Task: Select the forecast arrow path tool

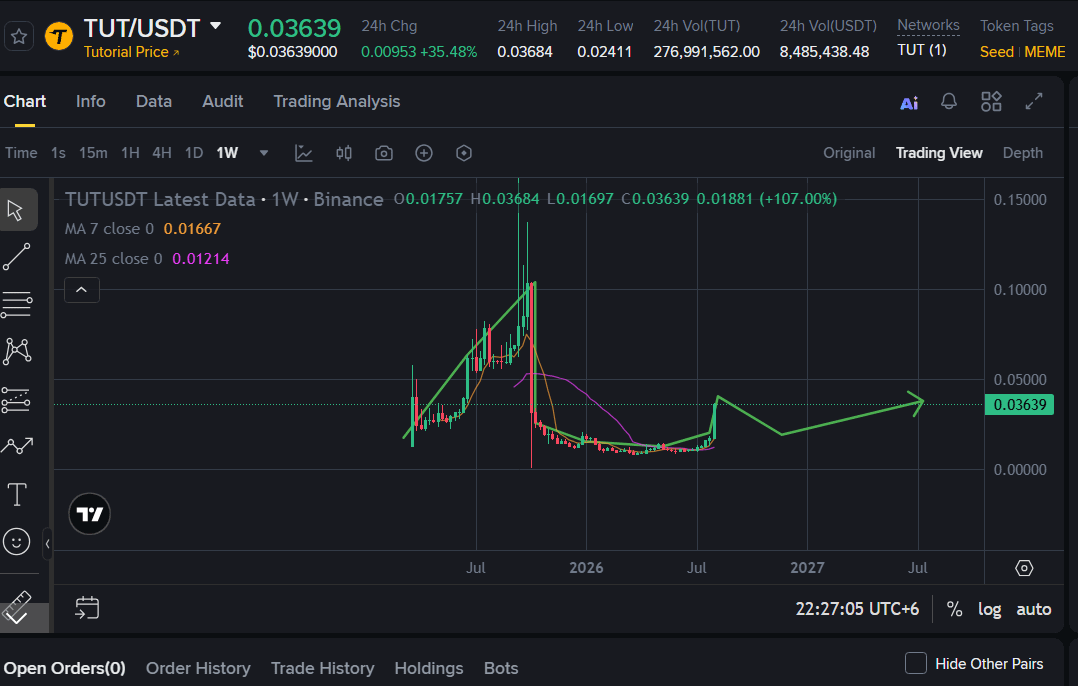Action: click(17, 446)
